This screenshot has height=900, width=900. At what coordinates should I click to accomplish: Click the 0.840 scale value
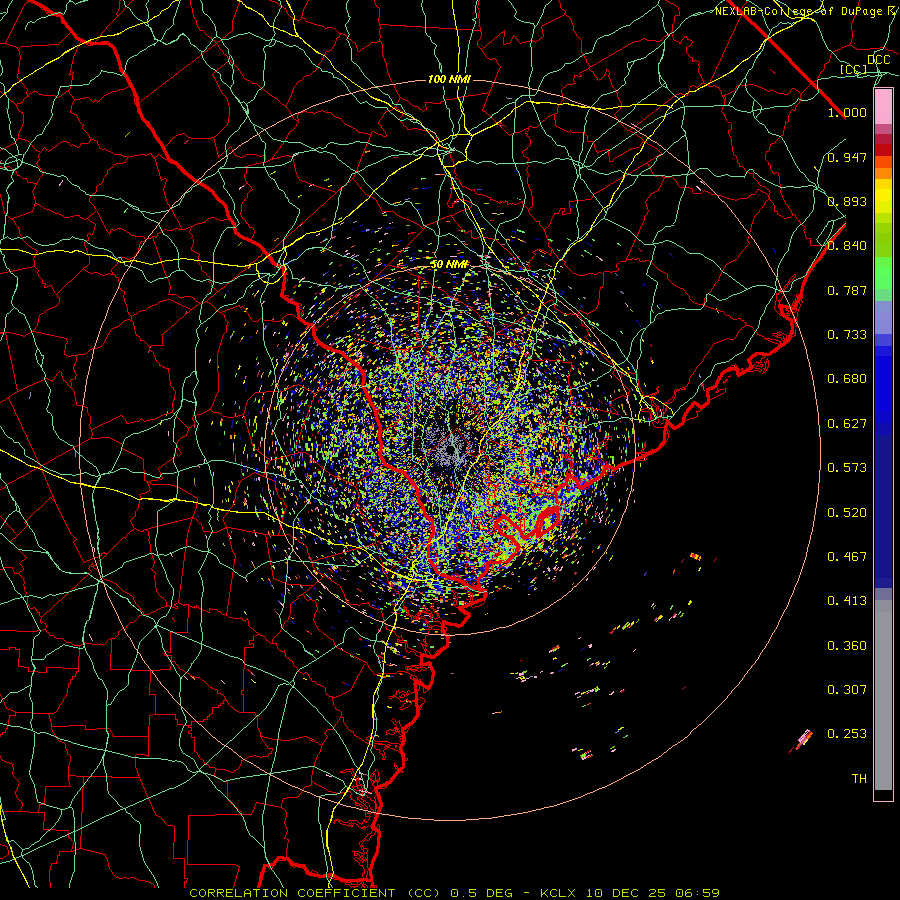pyautogui.click(x=847, y=246)
